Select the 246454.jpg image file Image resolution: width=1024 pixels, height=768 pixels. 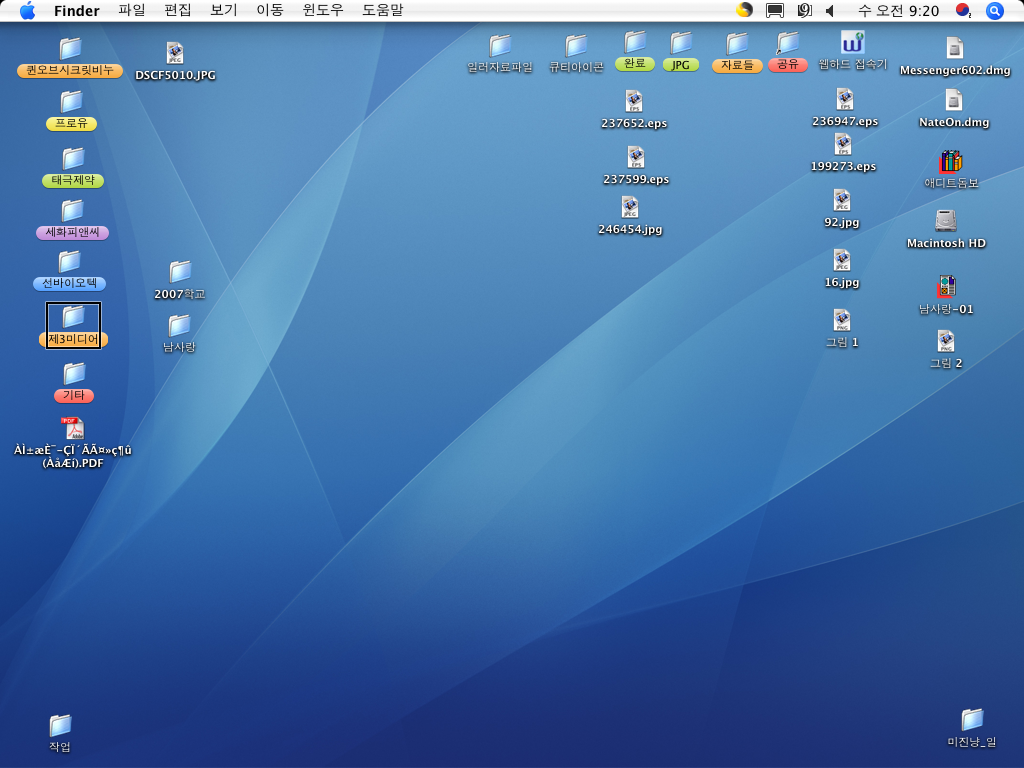[630, 208]
